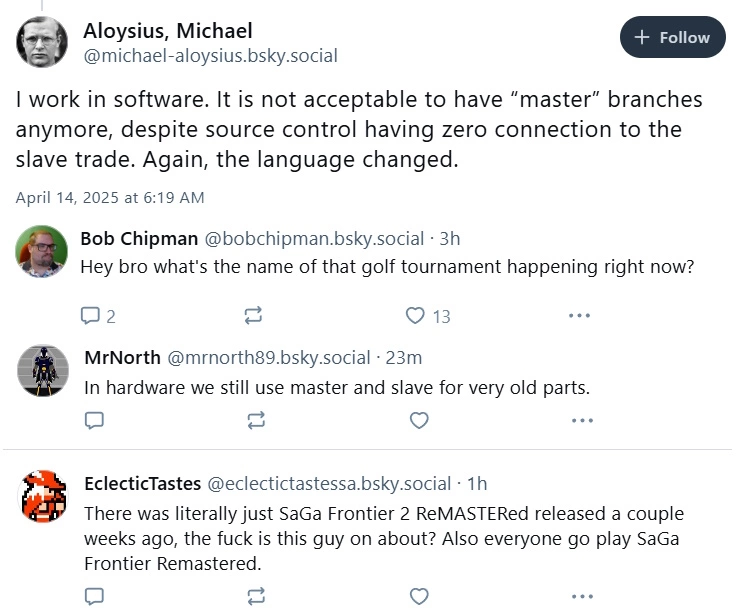Repost Bob Chipman's golf tournament reply
The height and width of the screenshot is (614, 740).
pyautogui.click(x=253, y=315)
